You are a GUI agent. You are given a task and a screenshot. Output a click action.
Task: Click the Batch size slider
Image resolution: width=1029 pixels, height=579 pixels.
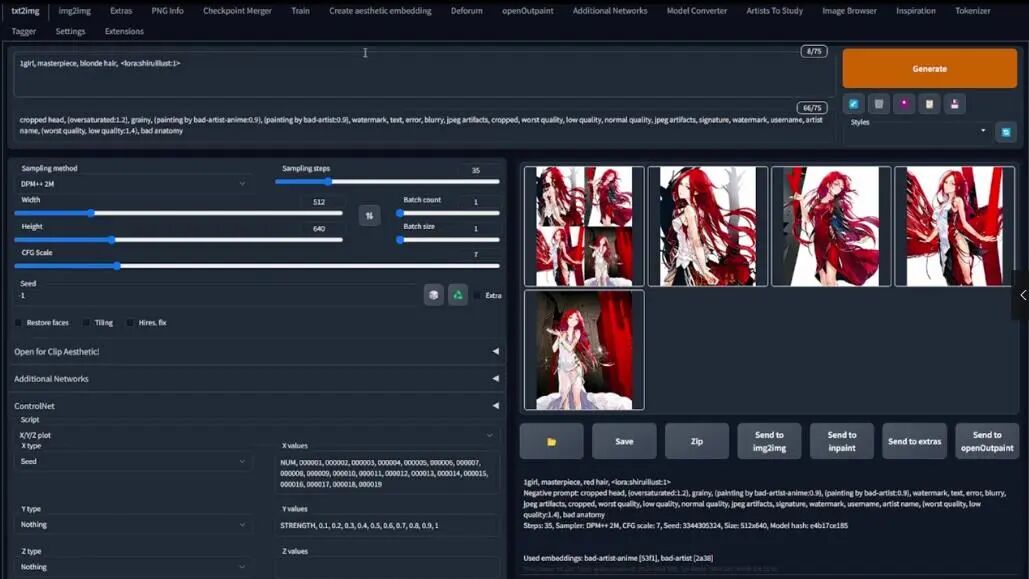449,240
